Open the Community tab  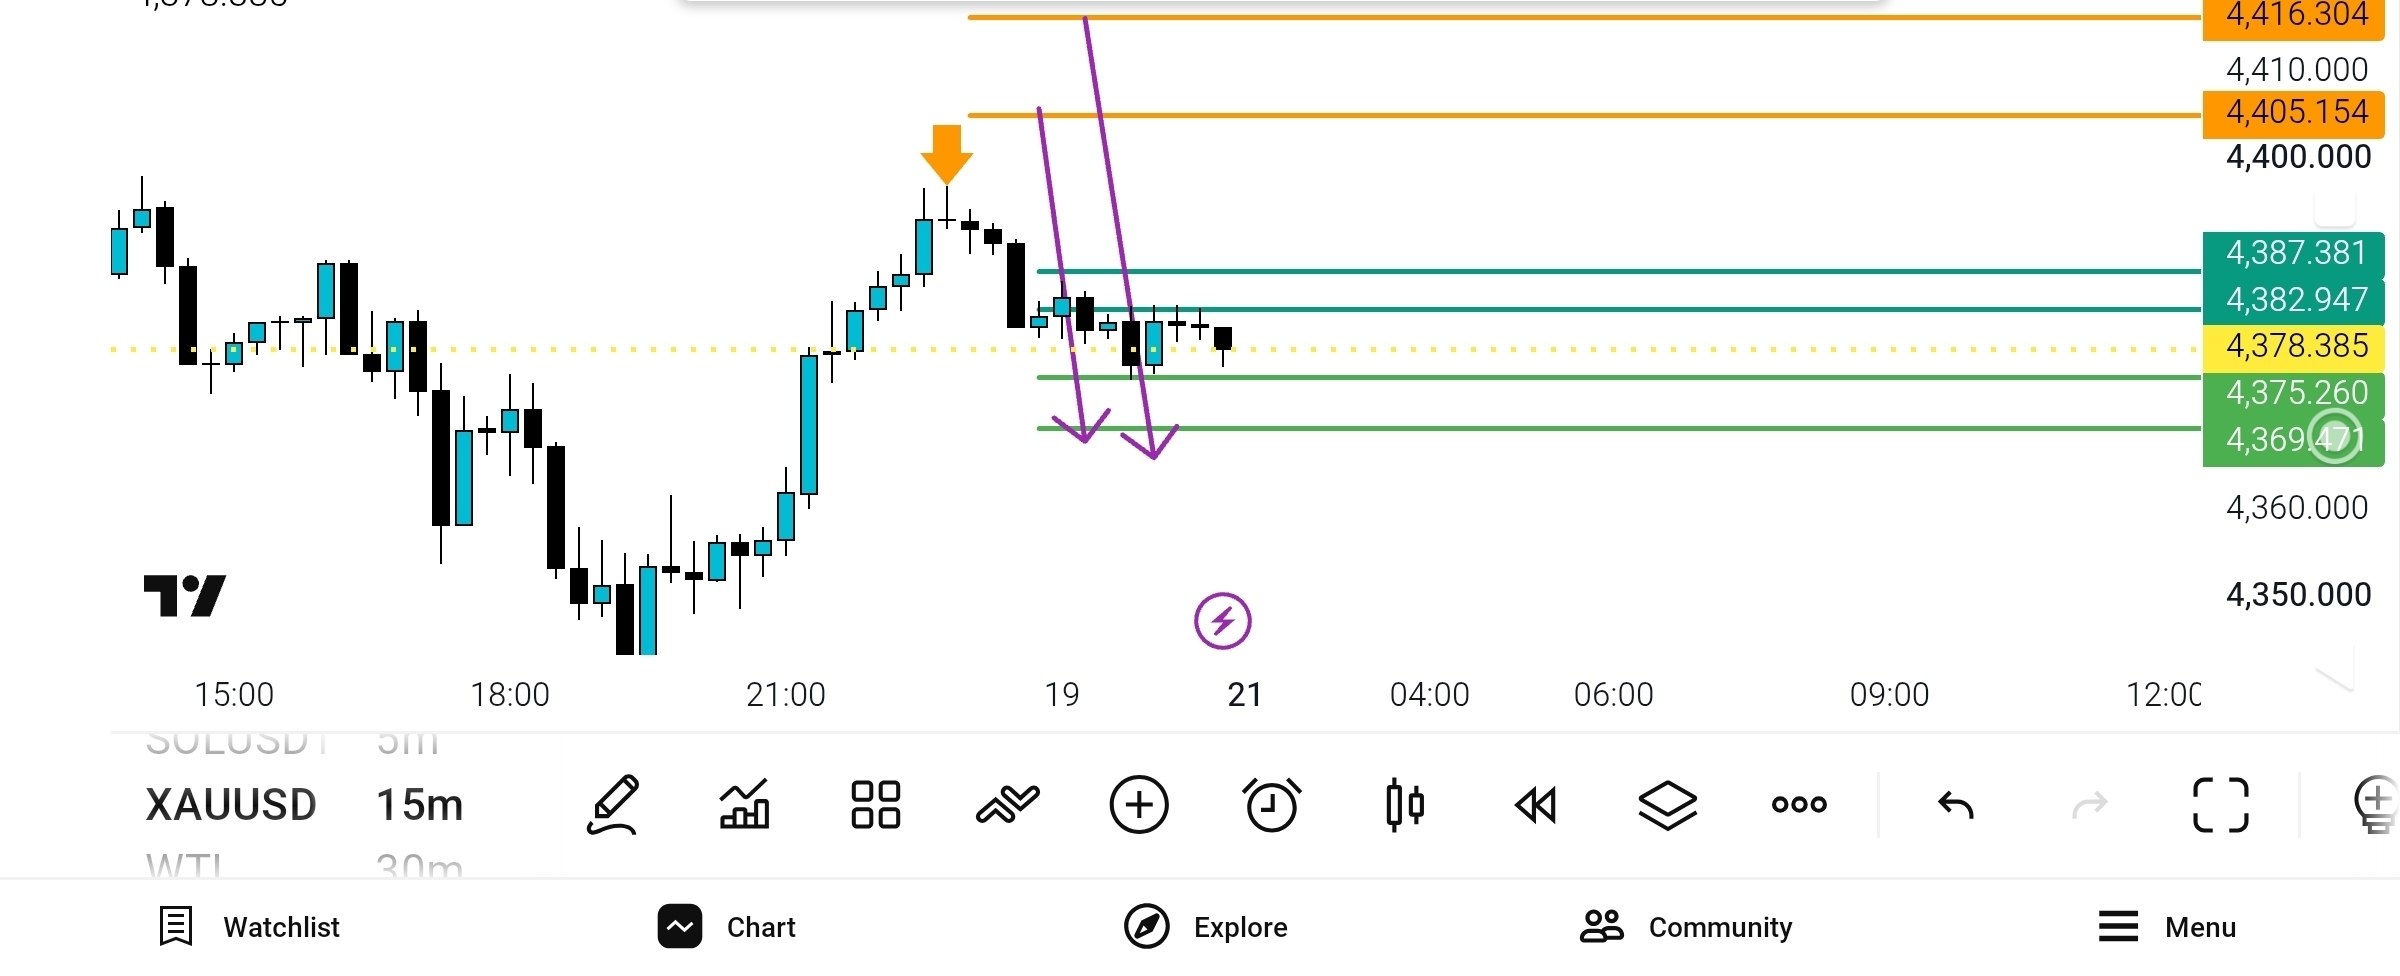(1686, 927)
